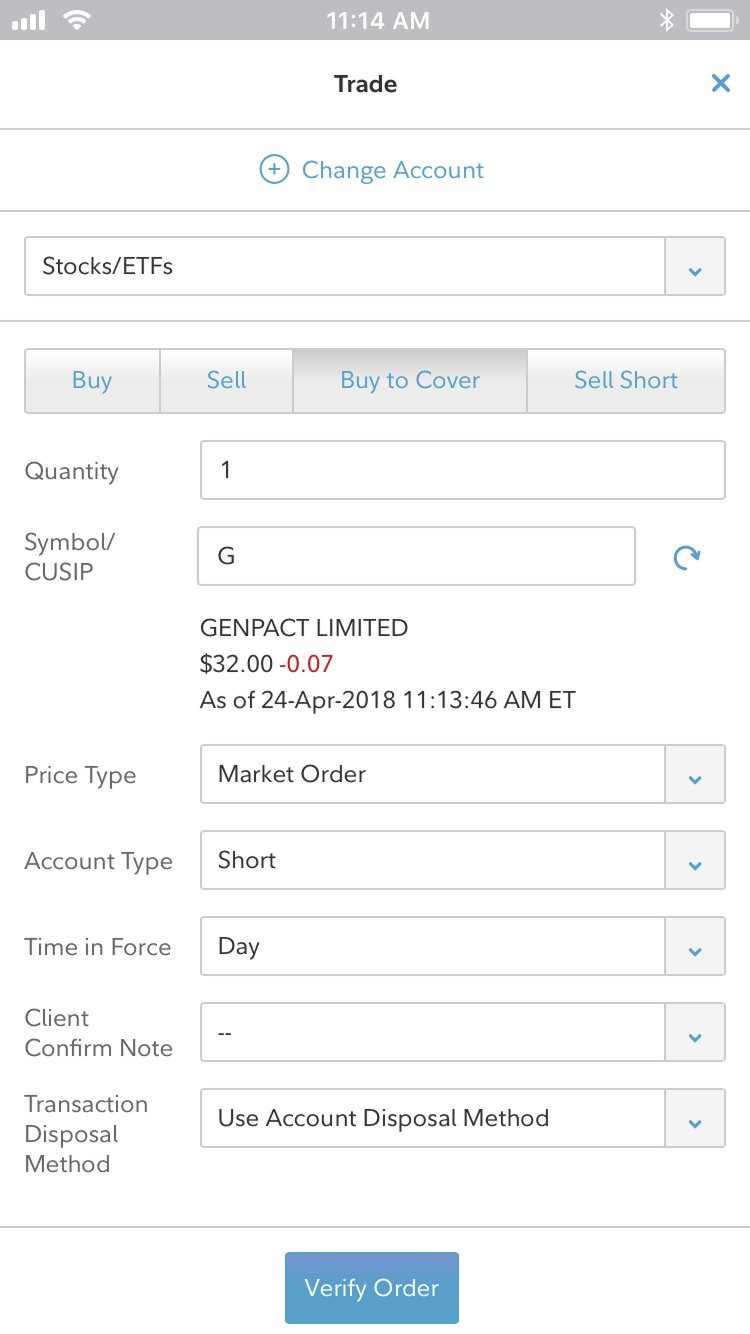Select the Buy action tab
The image size is (750, 1334).
[x=92, y=380]
